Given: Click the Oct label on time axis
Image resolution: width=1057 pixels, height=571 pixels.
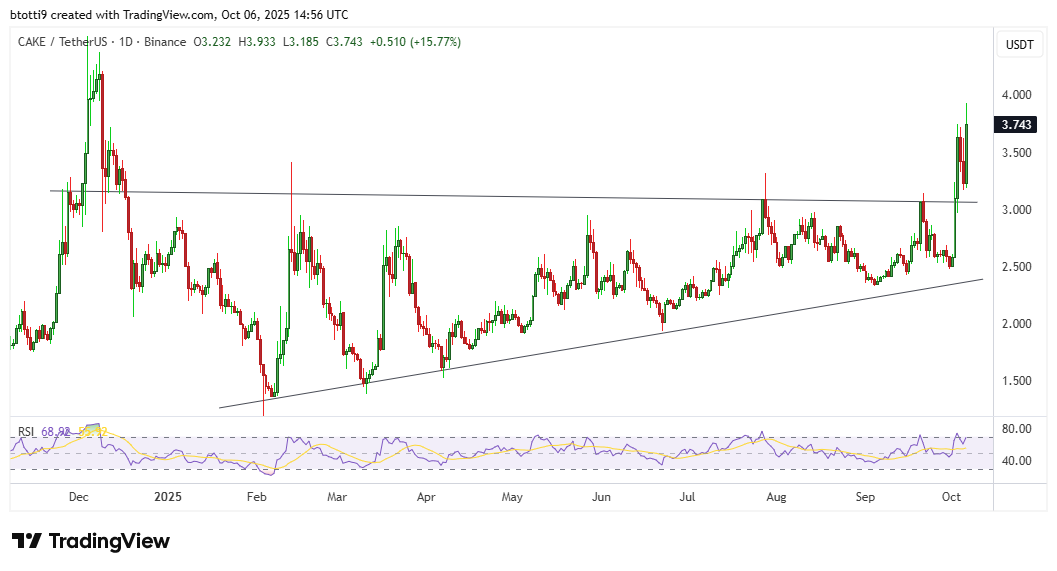Looking at the screenshot, I should (950, 496).
